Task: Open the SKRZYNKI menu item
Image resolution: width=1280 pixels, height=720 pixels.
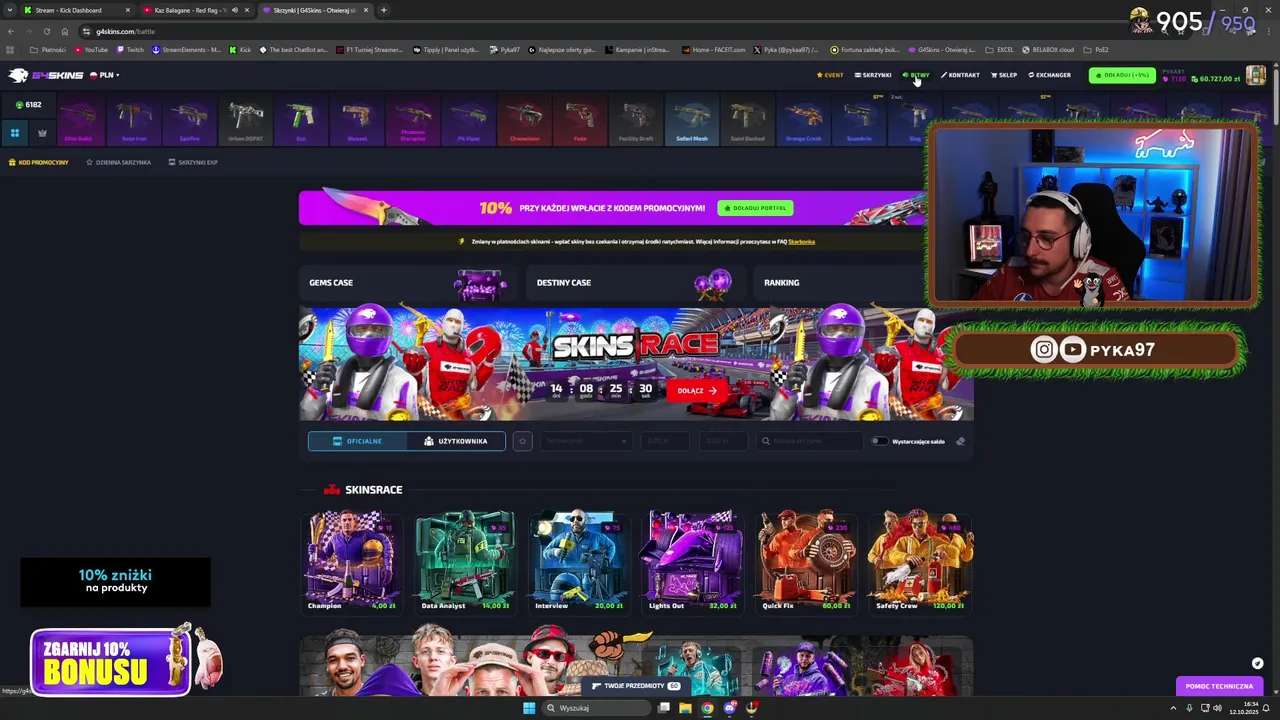Action: (x=873, y=75)
